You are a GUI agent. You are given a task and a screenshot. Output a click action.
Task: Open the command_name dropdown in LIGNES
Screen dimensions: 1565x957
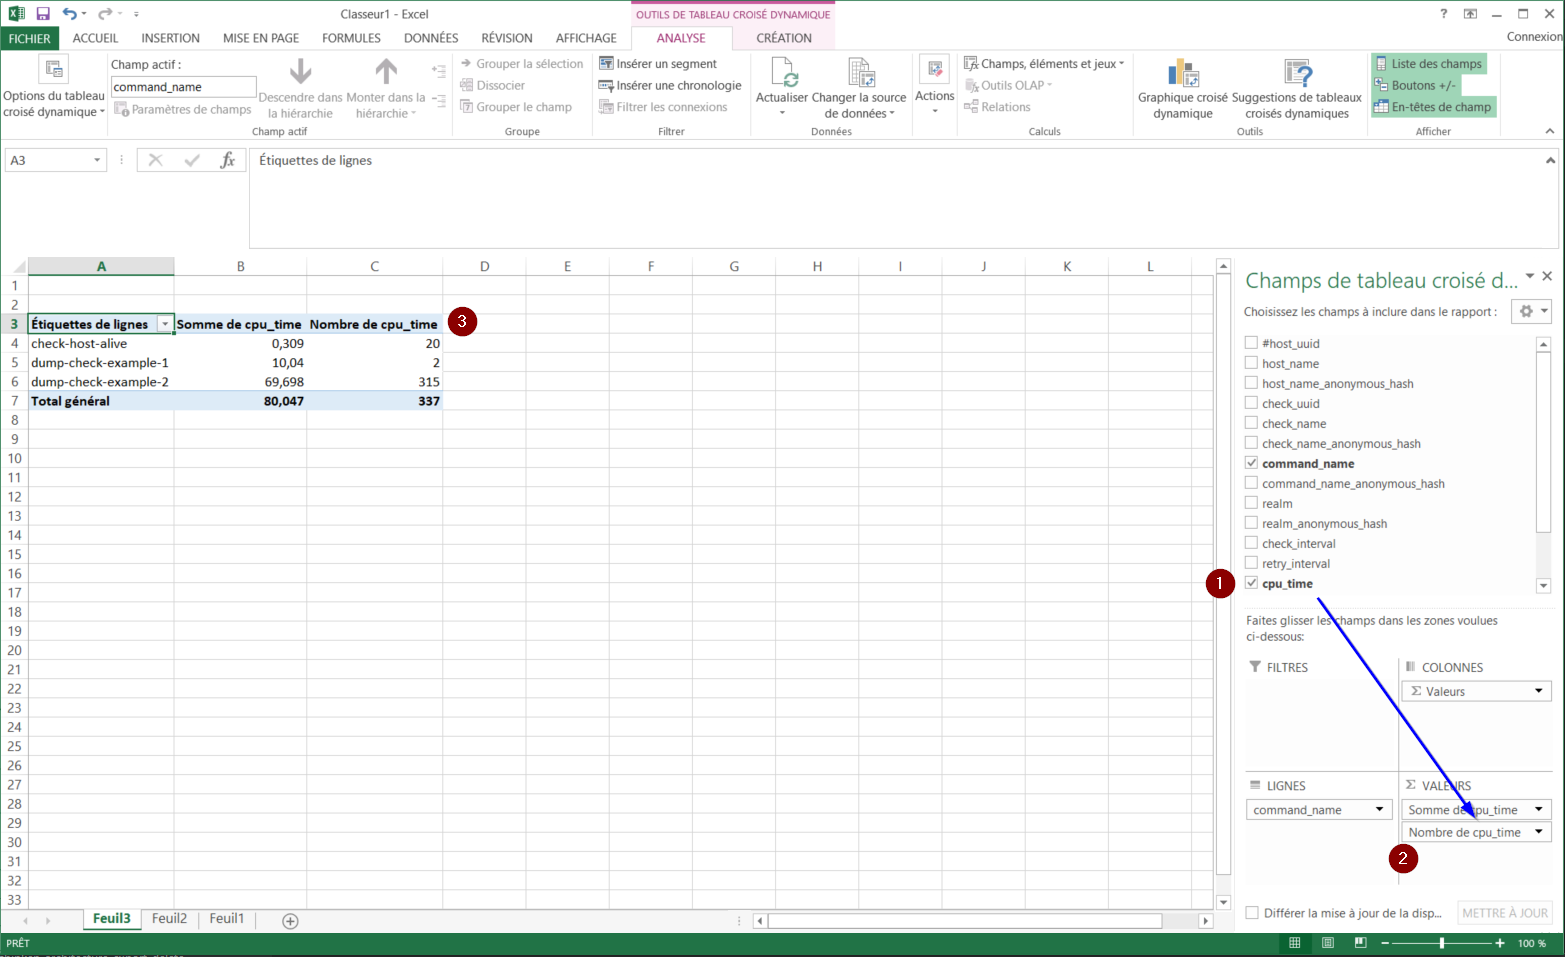click(x=1379, y=810)
